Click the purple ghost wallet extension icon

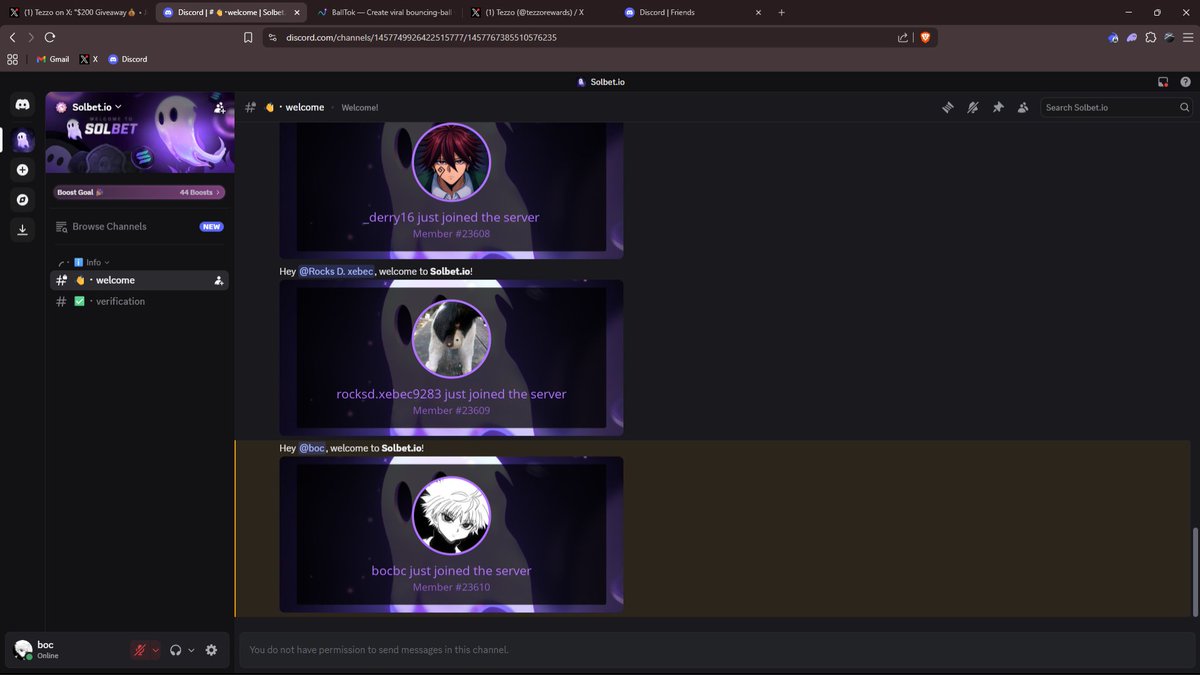tap(1132, 37)
